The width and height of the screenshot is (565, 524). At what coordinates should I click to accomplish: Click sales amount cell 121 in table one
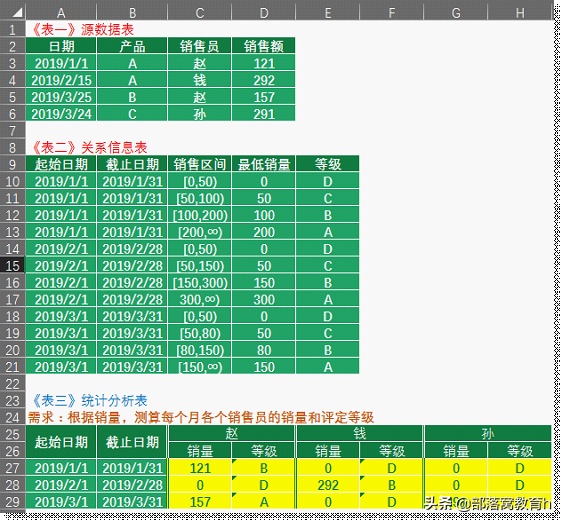[264, 63]
